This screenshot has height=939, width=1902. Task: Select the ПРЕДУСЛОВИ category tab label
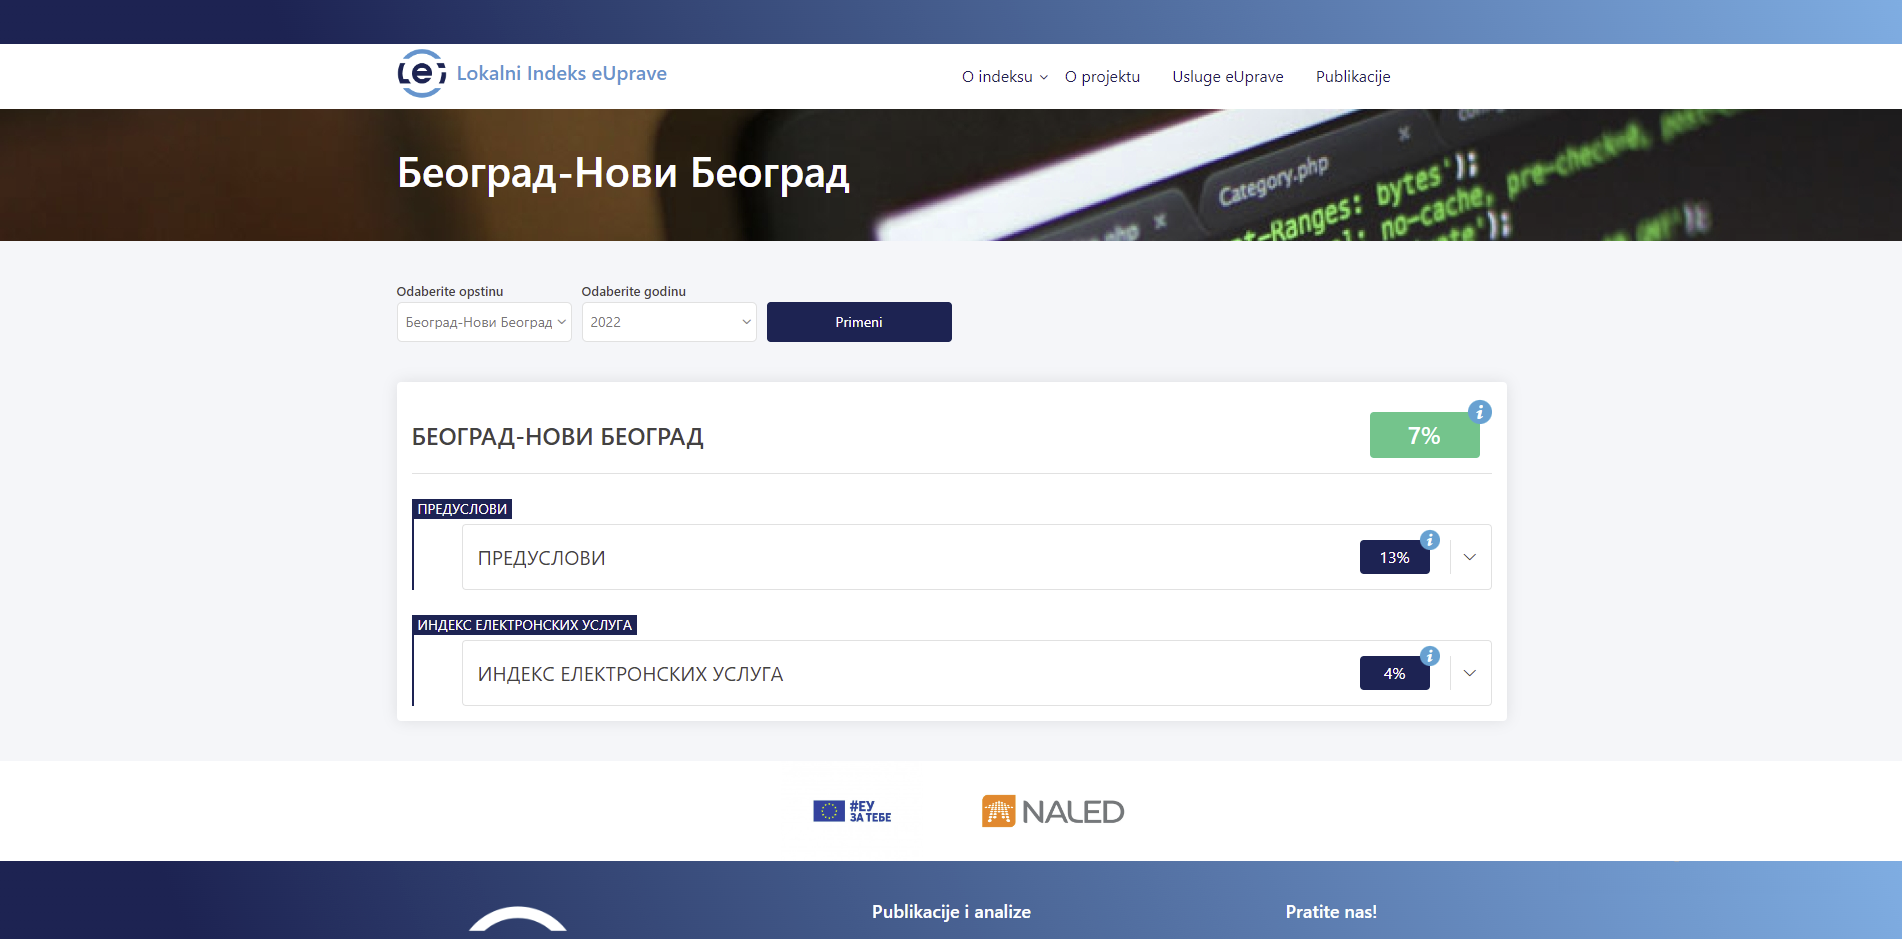[x=462, y=509]
